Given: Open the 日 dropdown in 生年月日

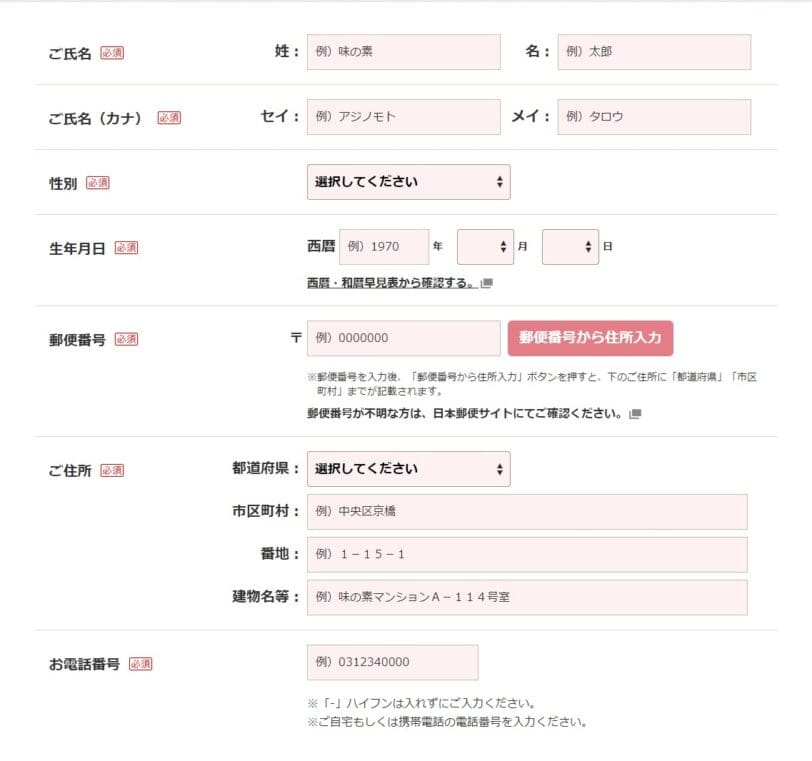Looking at the screenshot, I should point(569,246).
